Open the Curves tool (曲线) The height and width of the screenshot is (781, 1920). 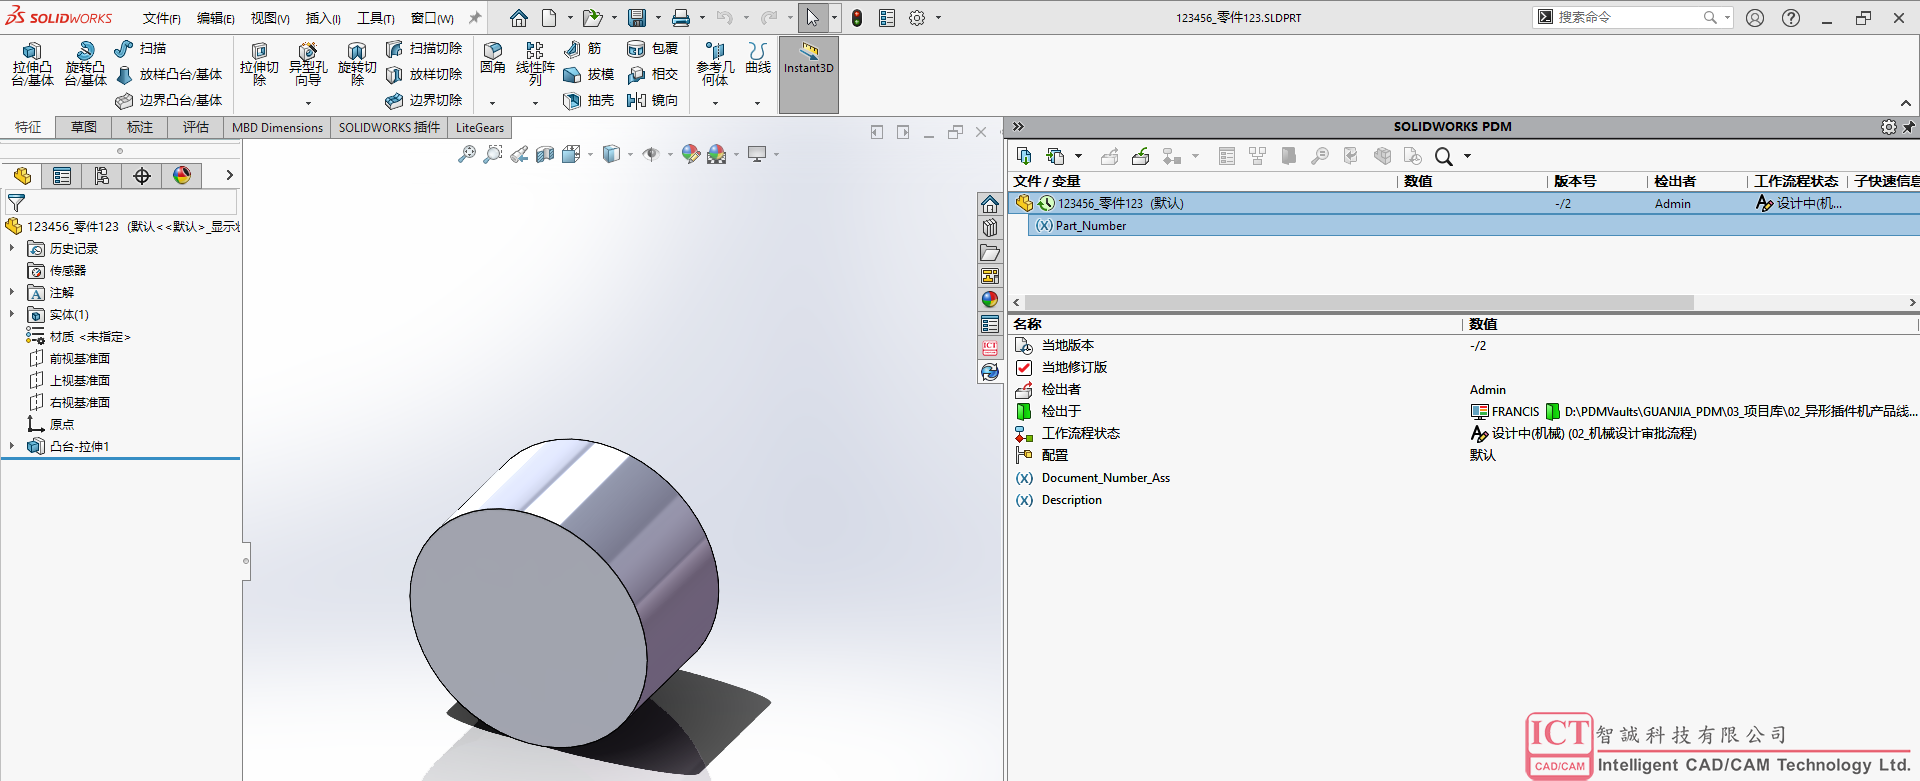(x=758, y=58)
